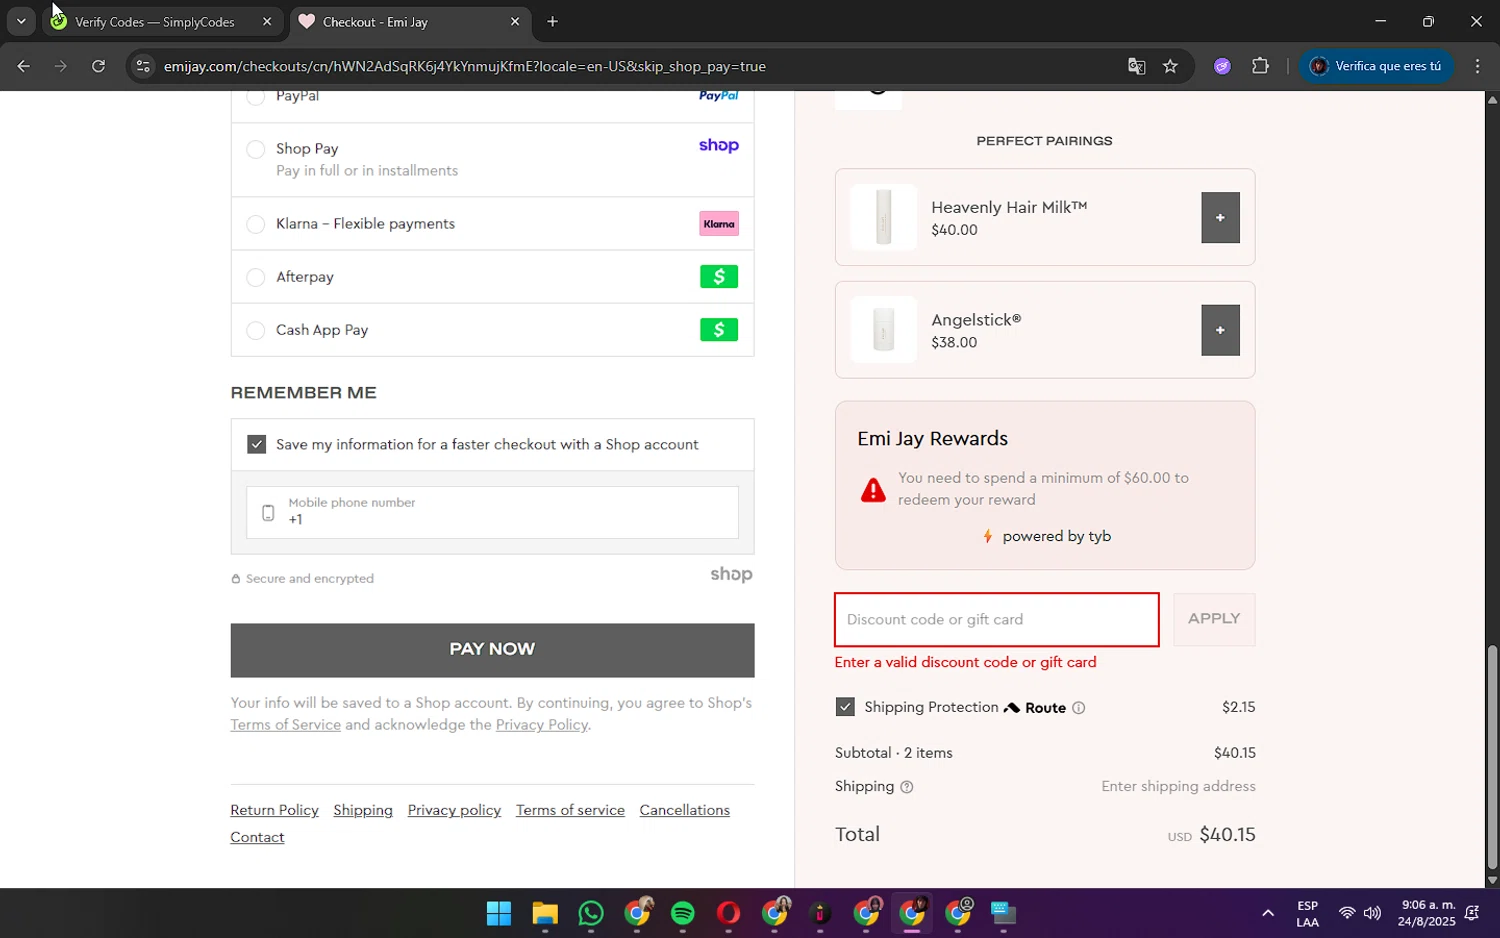Open the network Wi-Fi tray icon

[1347, 913]
